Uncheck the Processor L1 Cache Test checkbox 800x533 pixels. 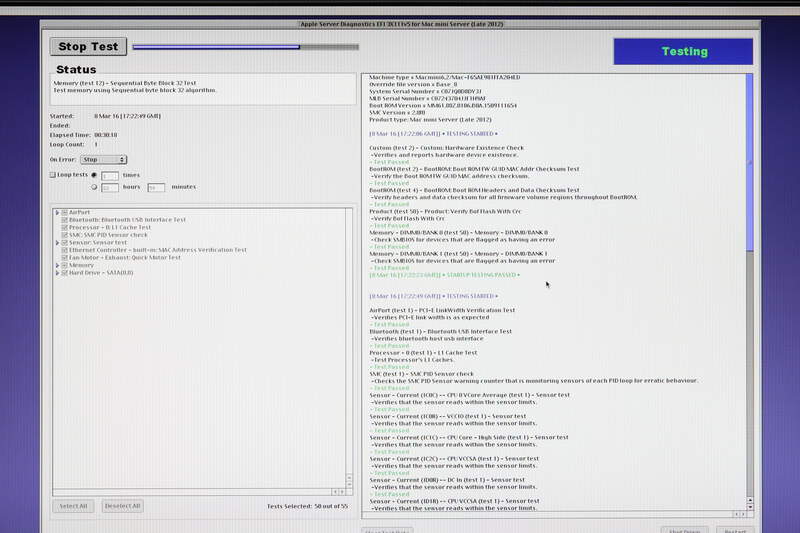coord(65,228)
